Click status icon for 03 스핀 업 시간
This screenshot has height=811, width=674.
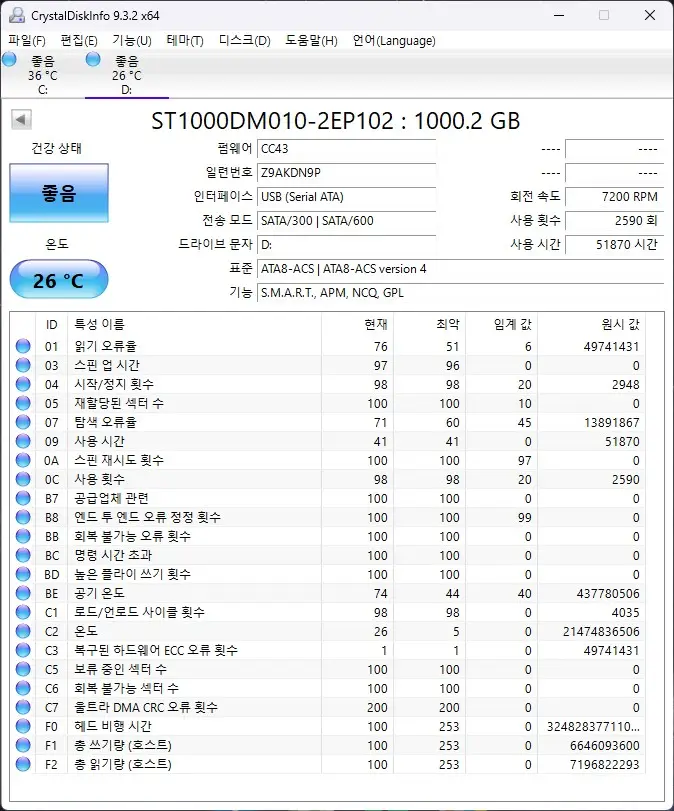(x=23, y=365)
